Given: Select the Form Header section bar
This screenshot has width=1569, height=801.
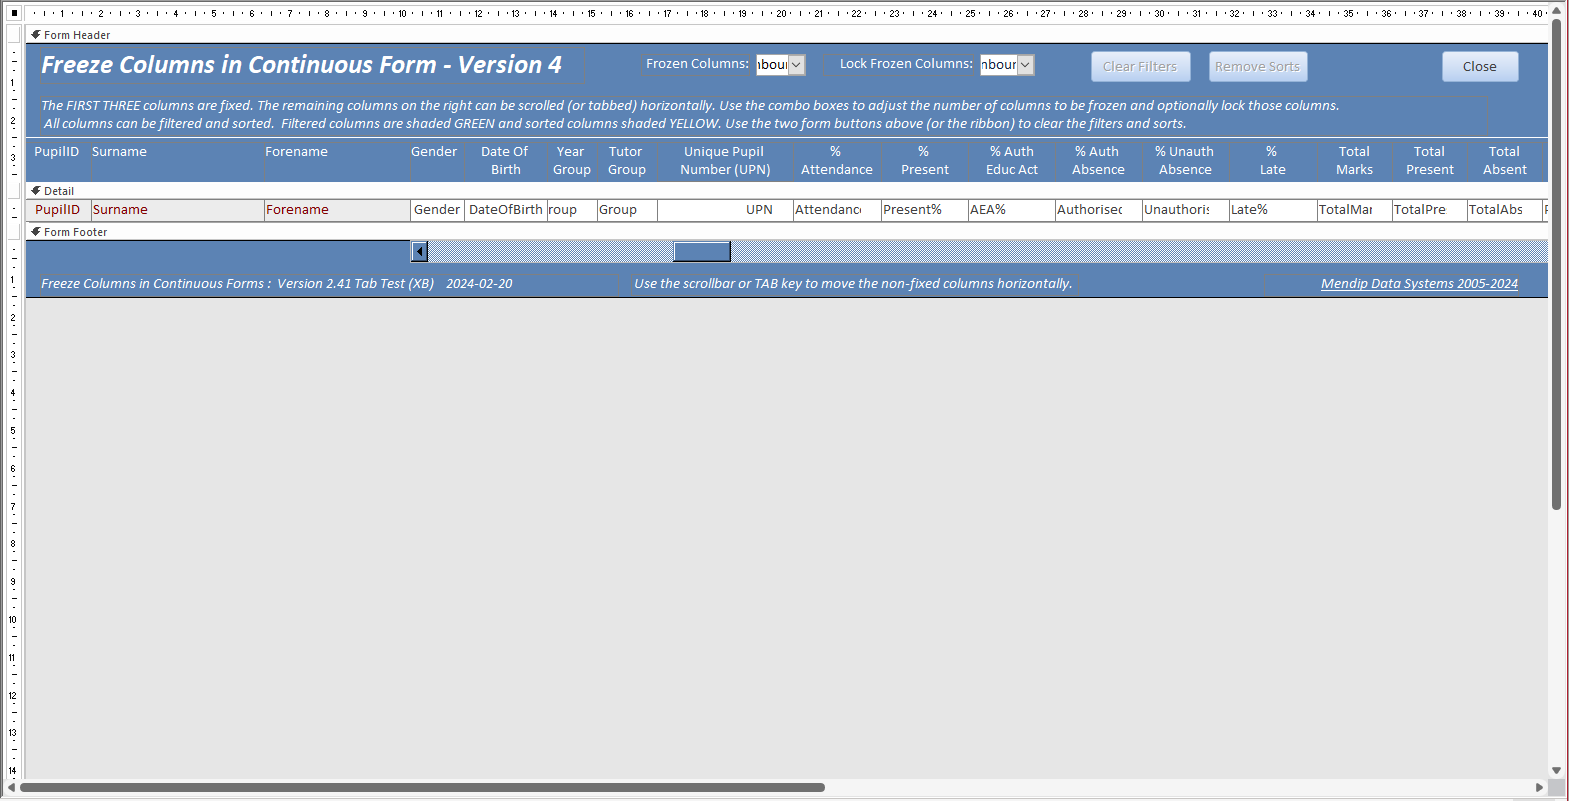Looking at the screenshot, I should [x=786, y=35].
